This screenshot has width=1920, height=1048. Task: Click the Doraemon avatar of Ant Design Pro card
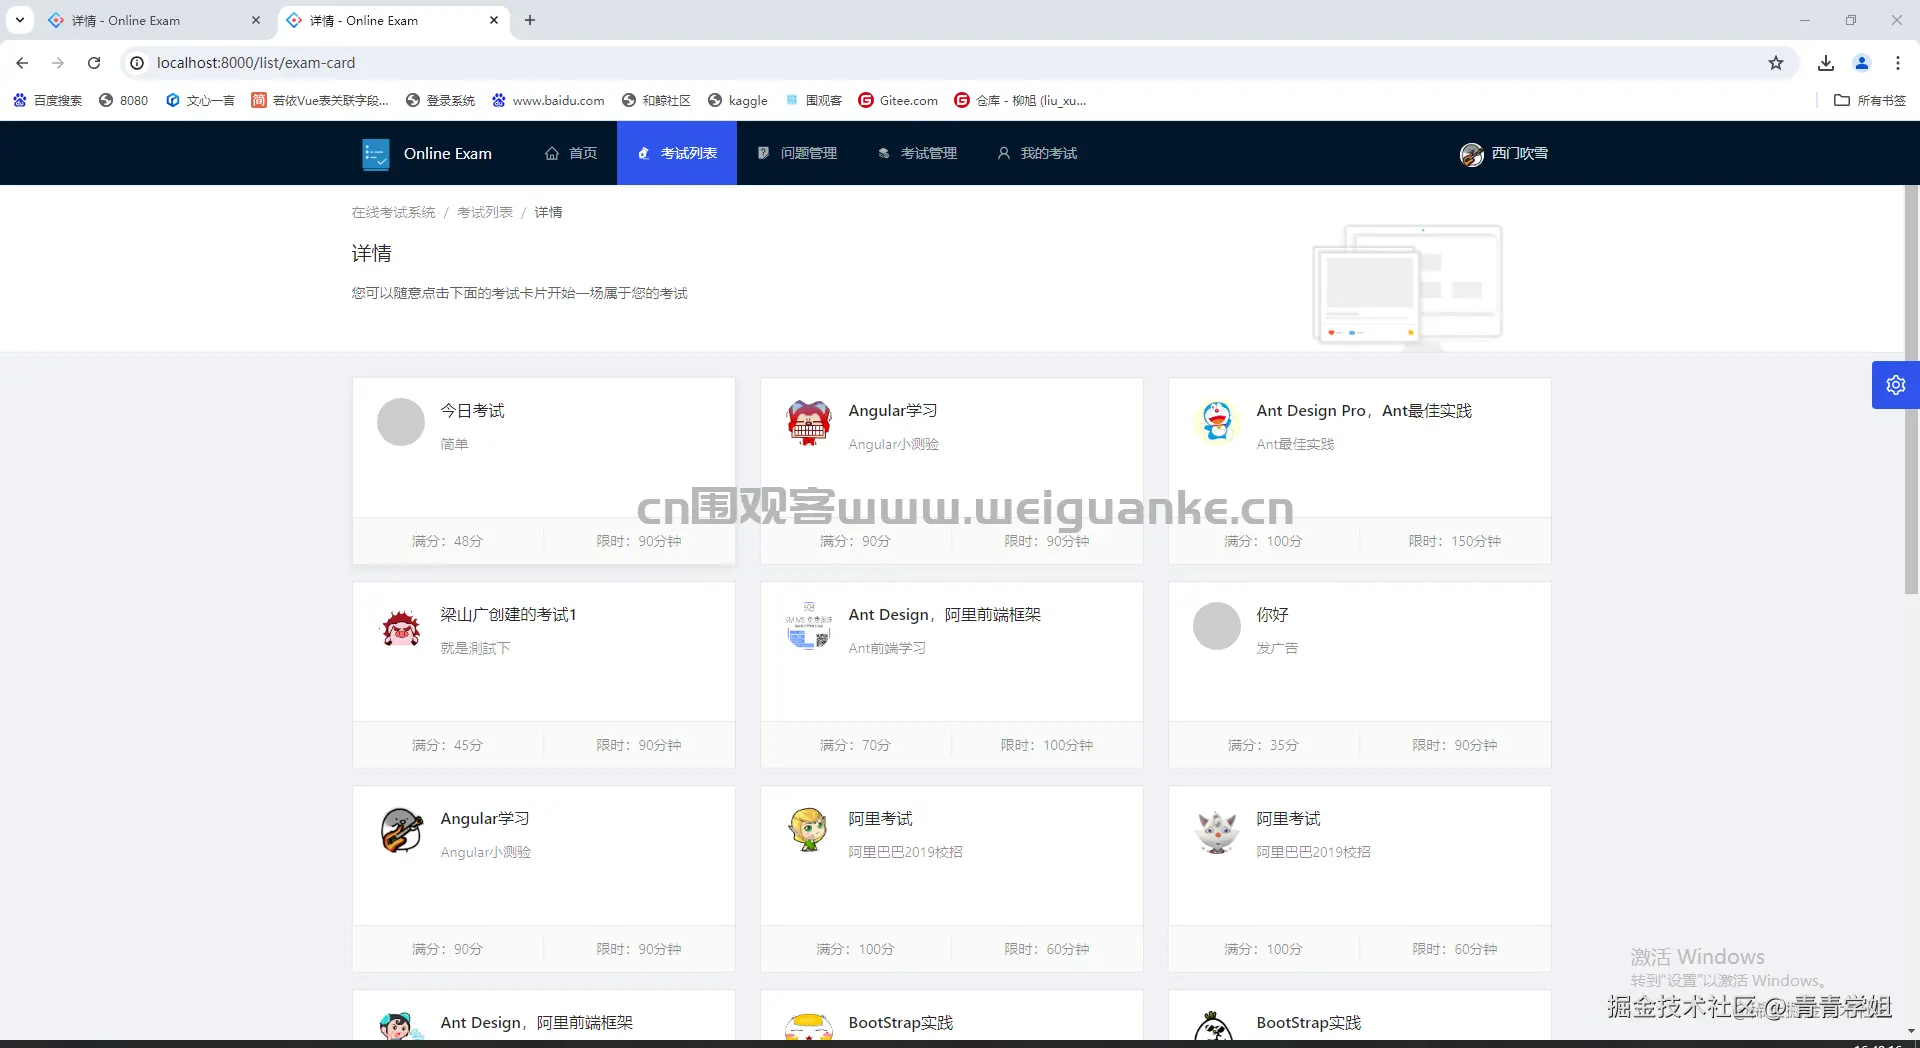1217,422
